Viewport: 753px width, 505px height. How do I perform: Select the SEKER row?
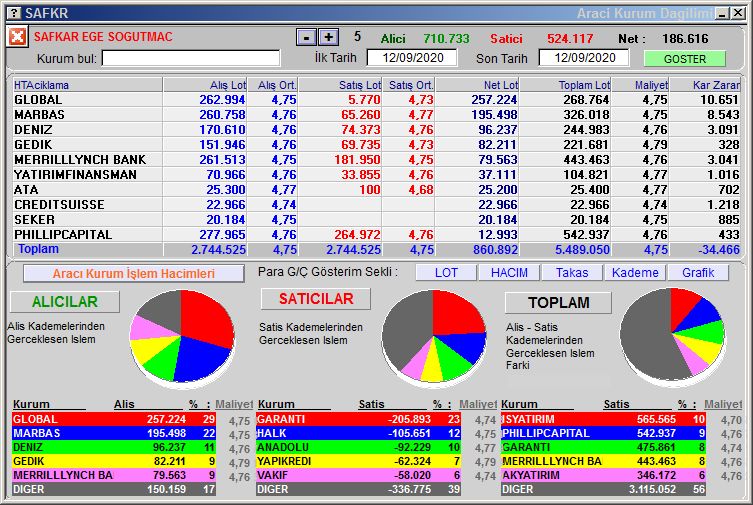point(377,219)
